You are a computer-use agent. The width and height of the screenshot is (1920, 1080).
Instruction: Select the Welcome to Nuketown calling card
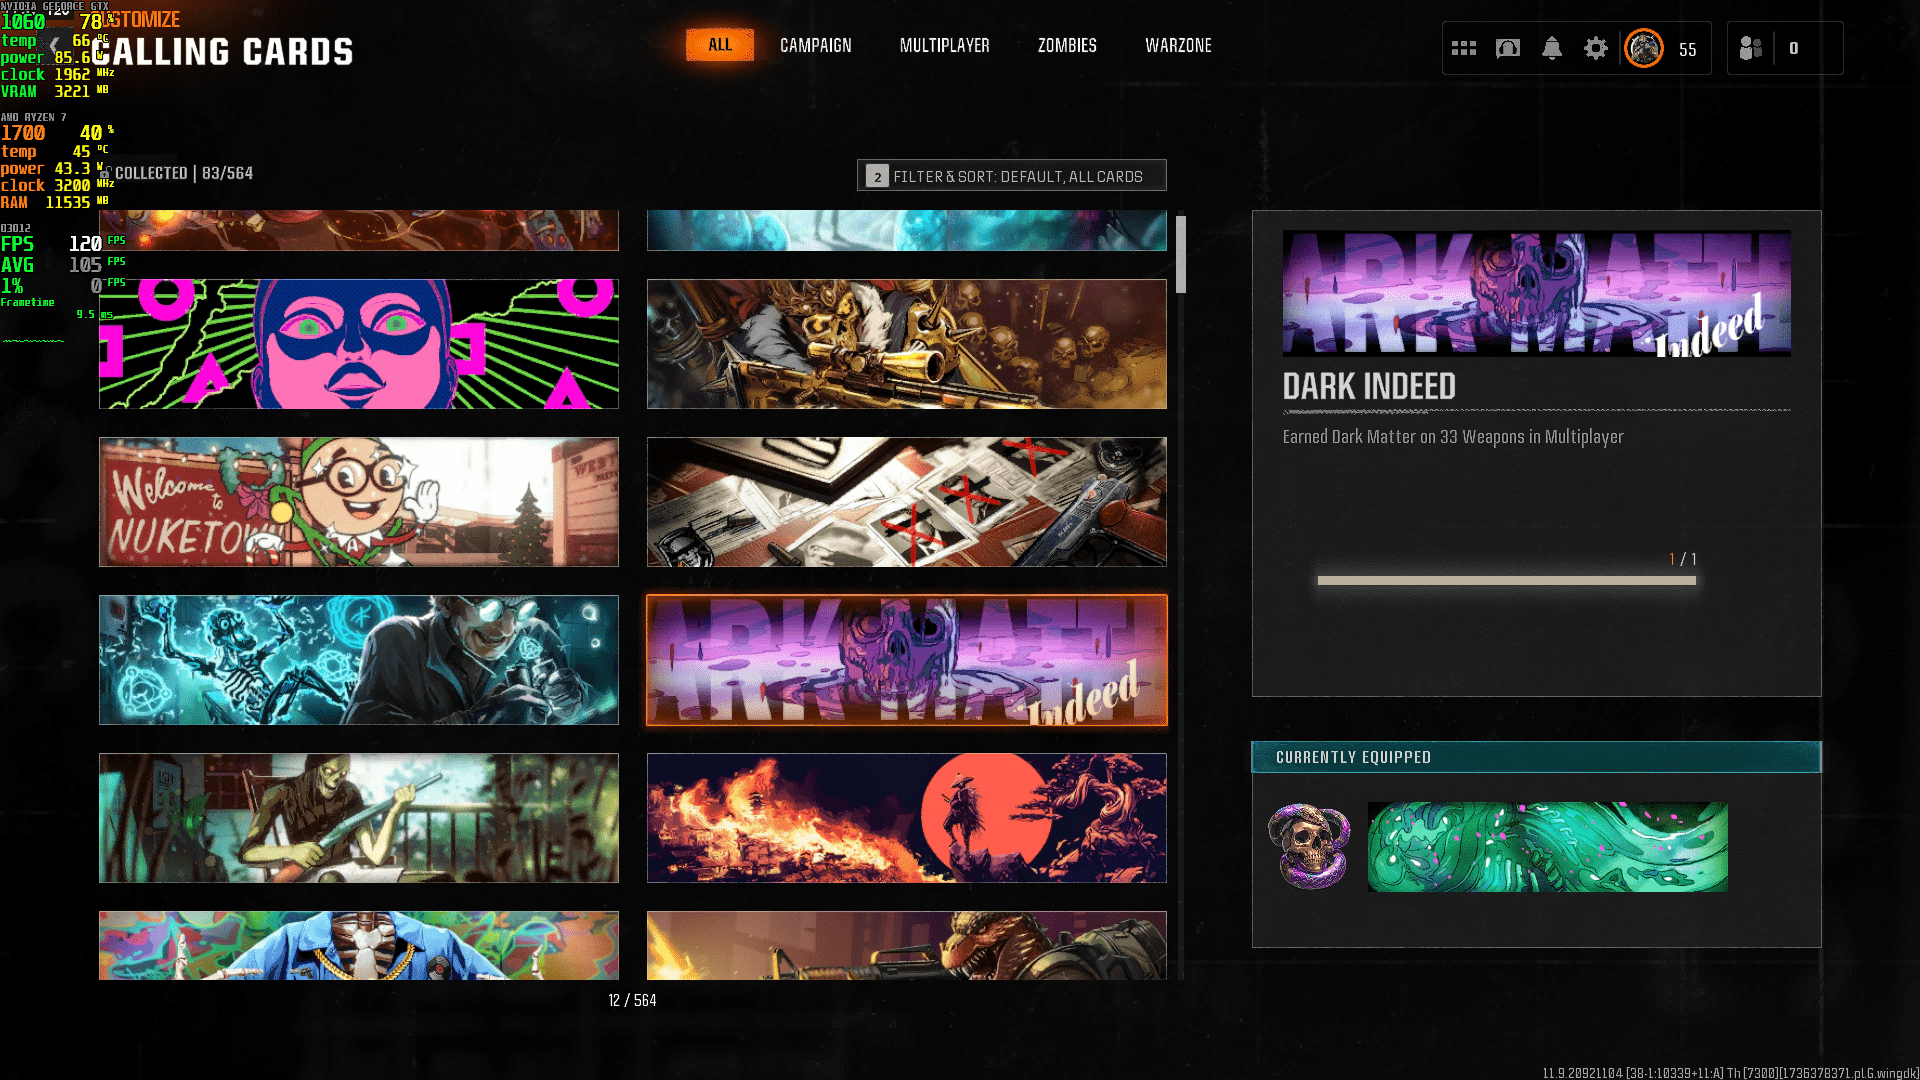(358, 502)
